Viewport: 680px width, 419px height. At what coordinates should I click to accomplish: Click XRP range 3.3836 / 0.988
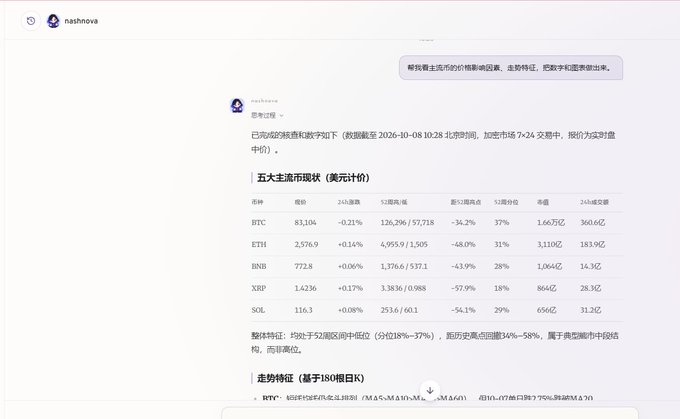coord(403,288)
